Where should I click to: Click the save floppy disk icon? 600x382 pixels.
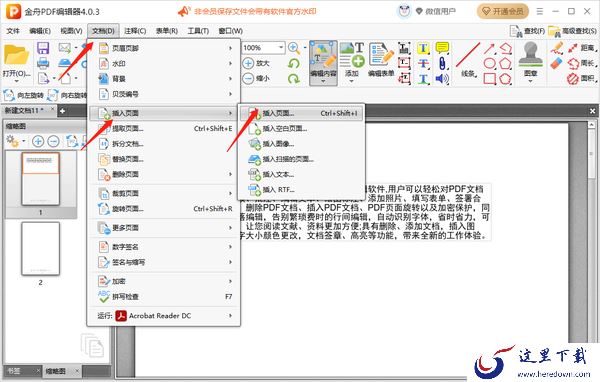[x=43, y=48]
